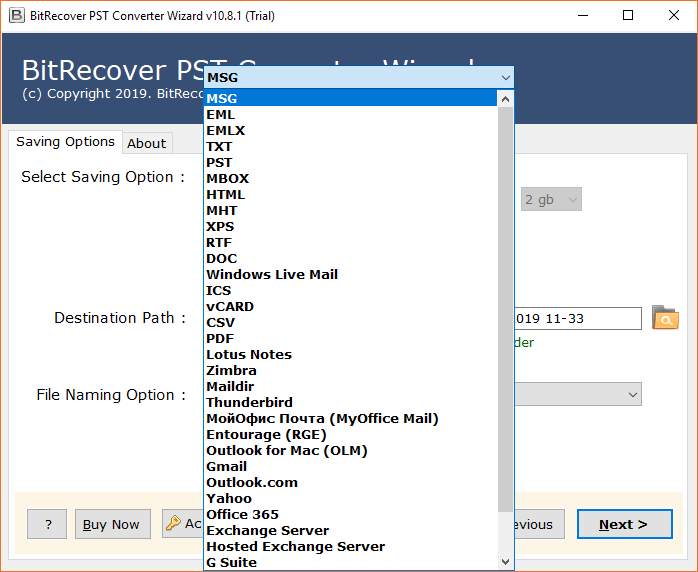The image size is (698, 572).
Task: Click the Next > button
Action: coord(625,524)
